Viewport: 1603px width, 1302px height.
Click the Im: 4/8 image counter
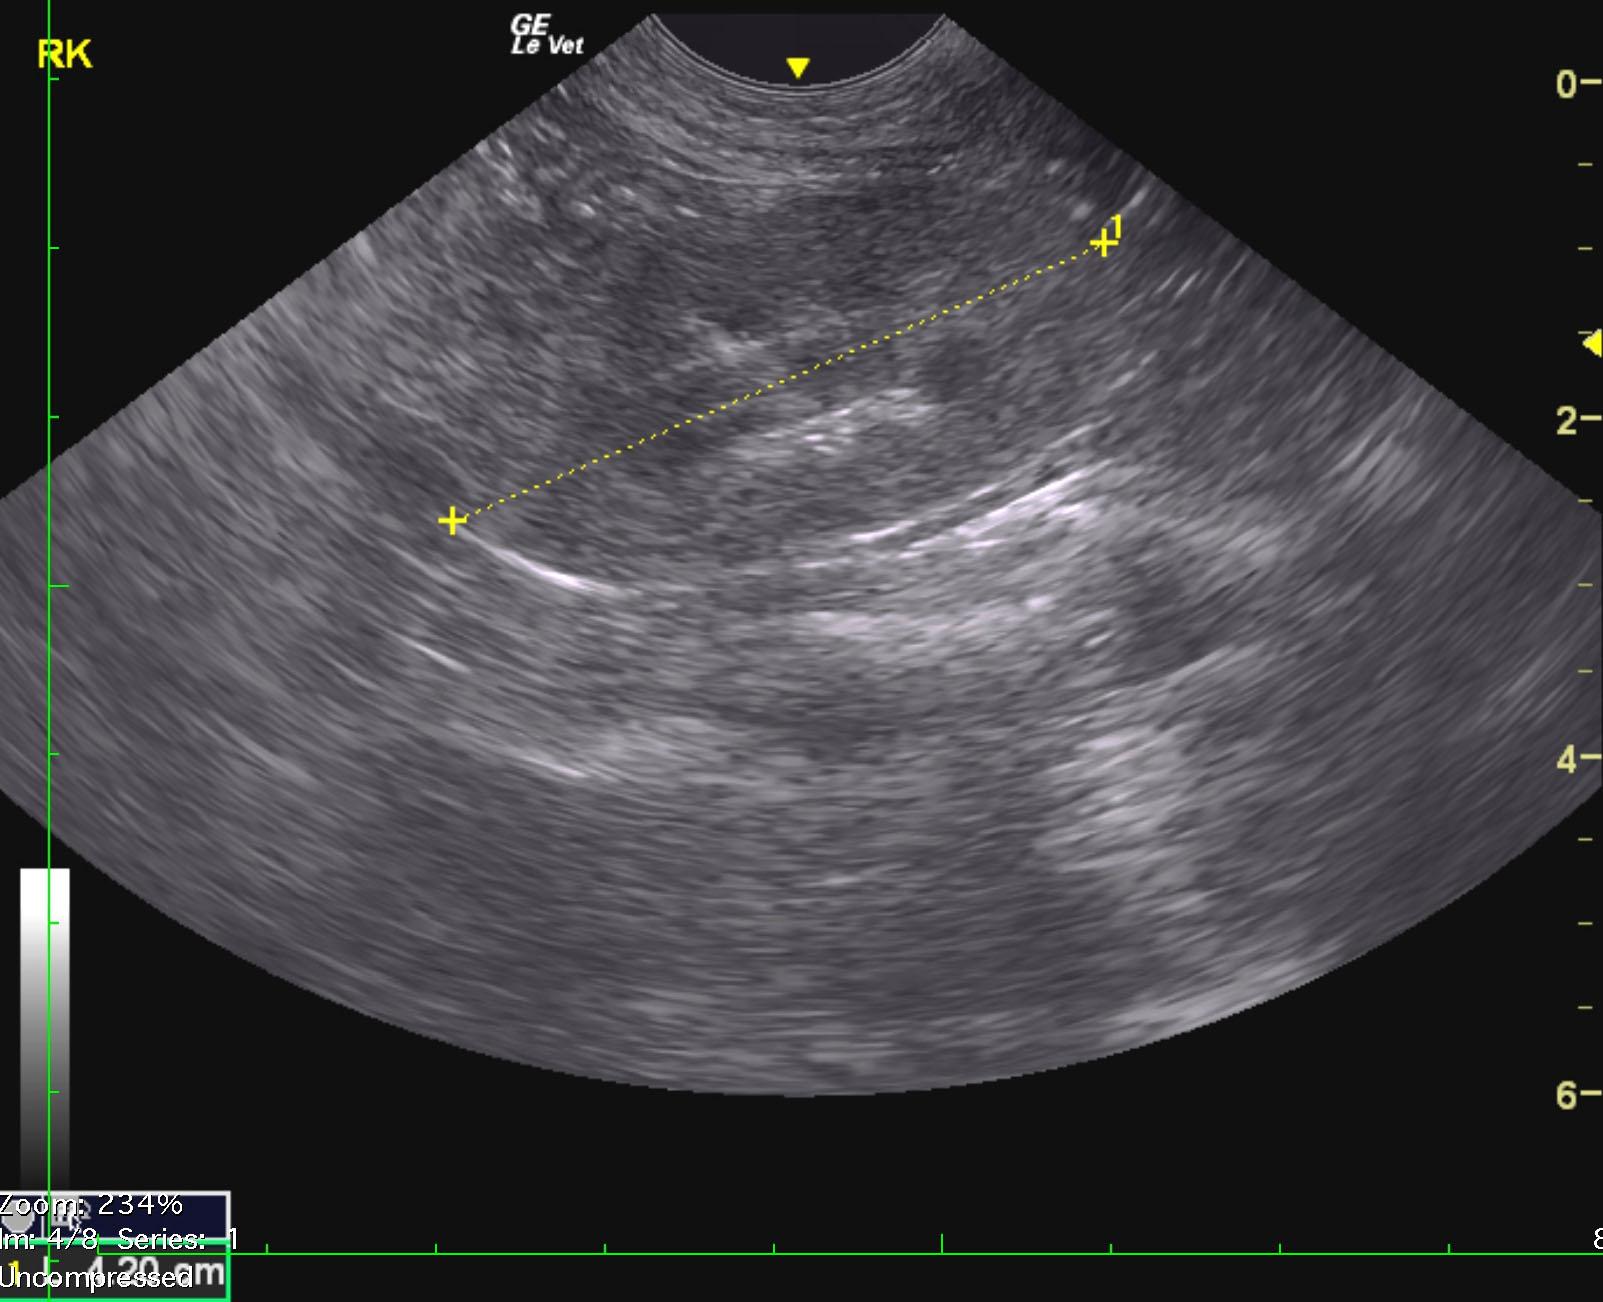(50, 1240)
